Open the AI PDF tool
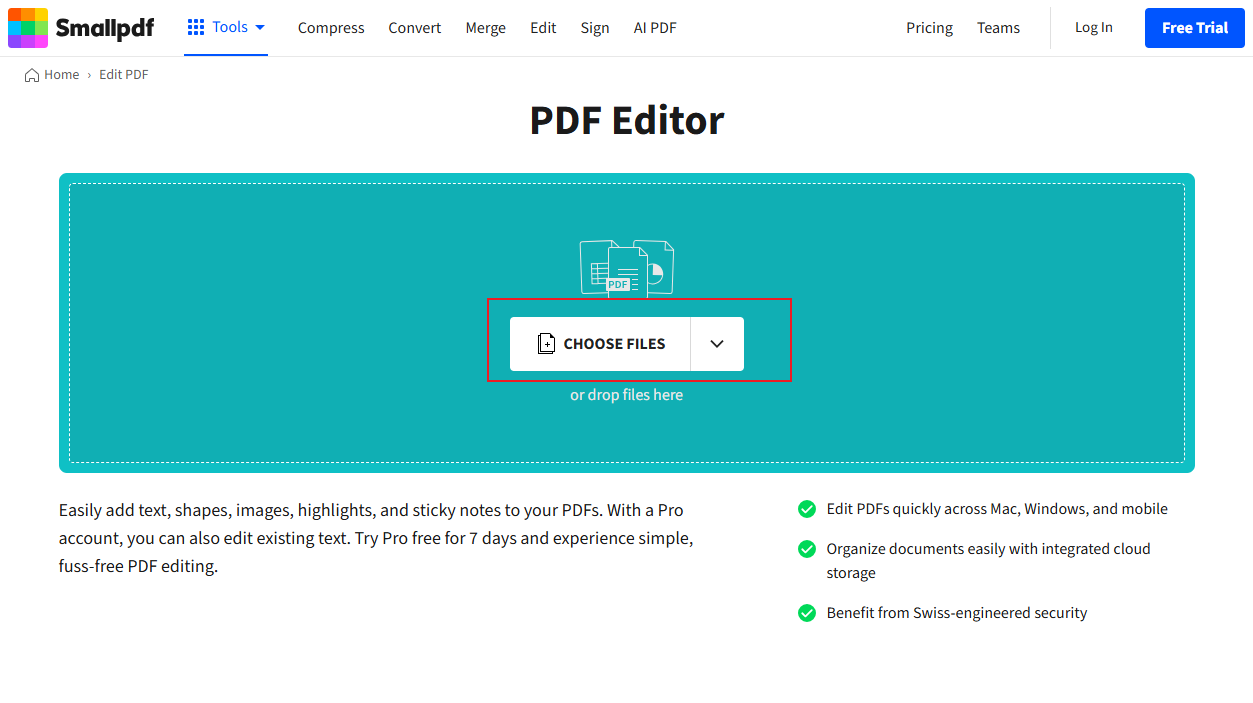Image resolution: width=1253 pixels, height=703 pixels. (x=654, y=28)
